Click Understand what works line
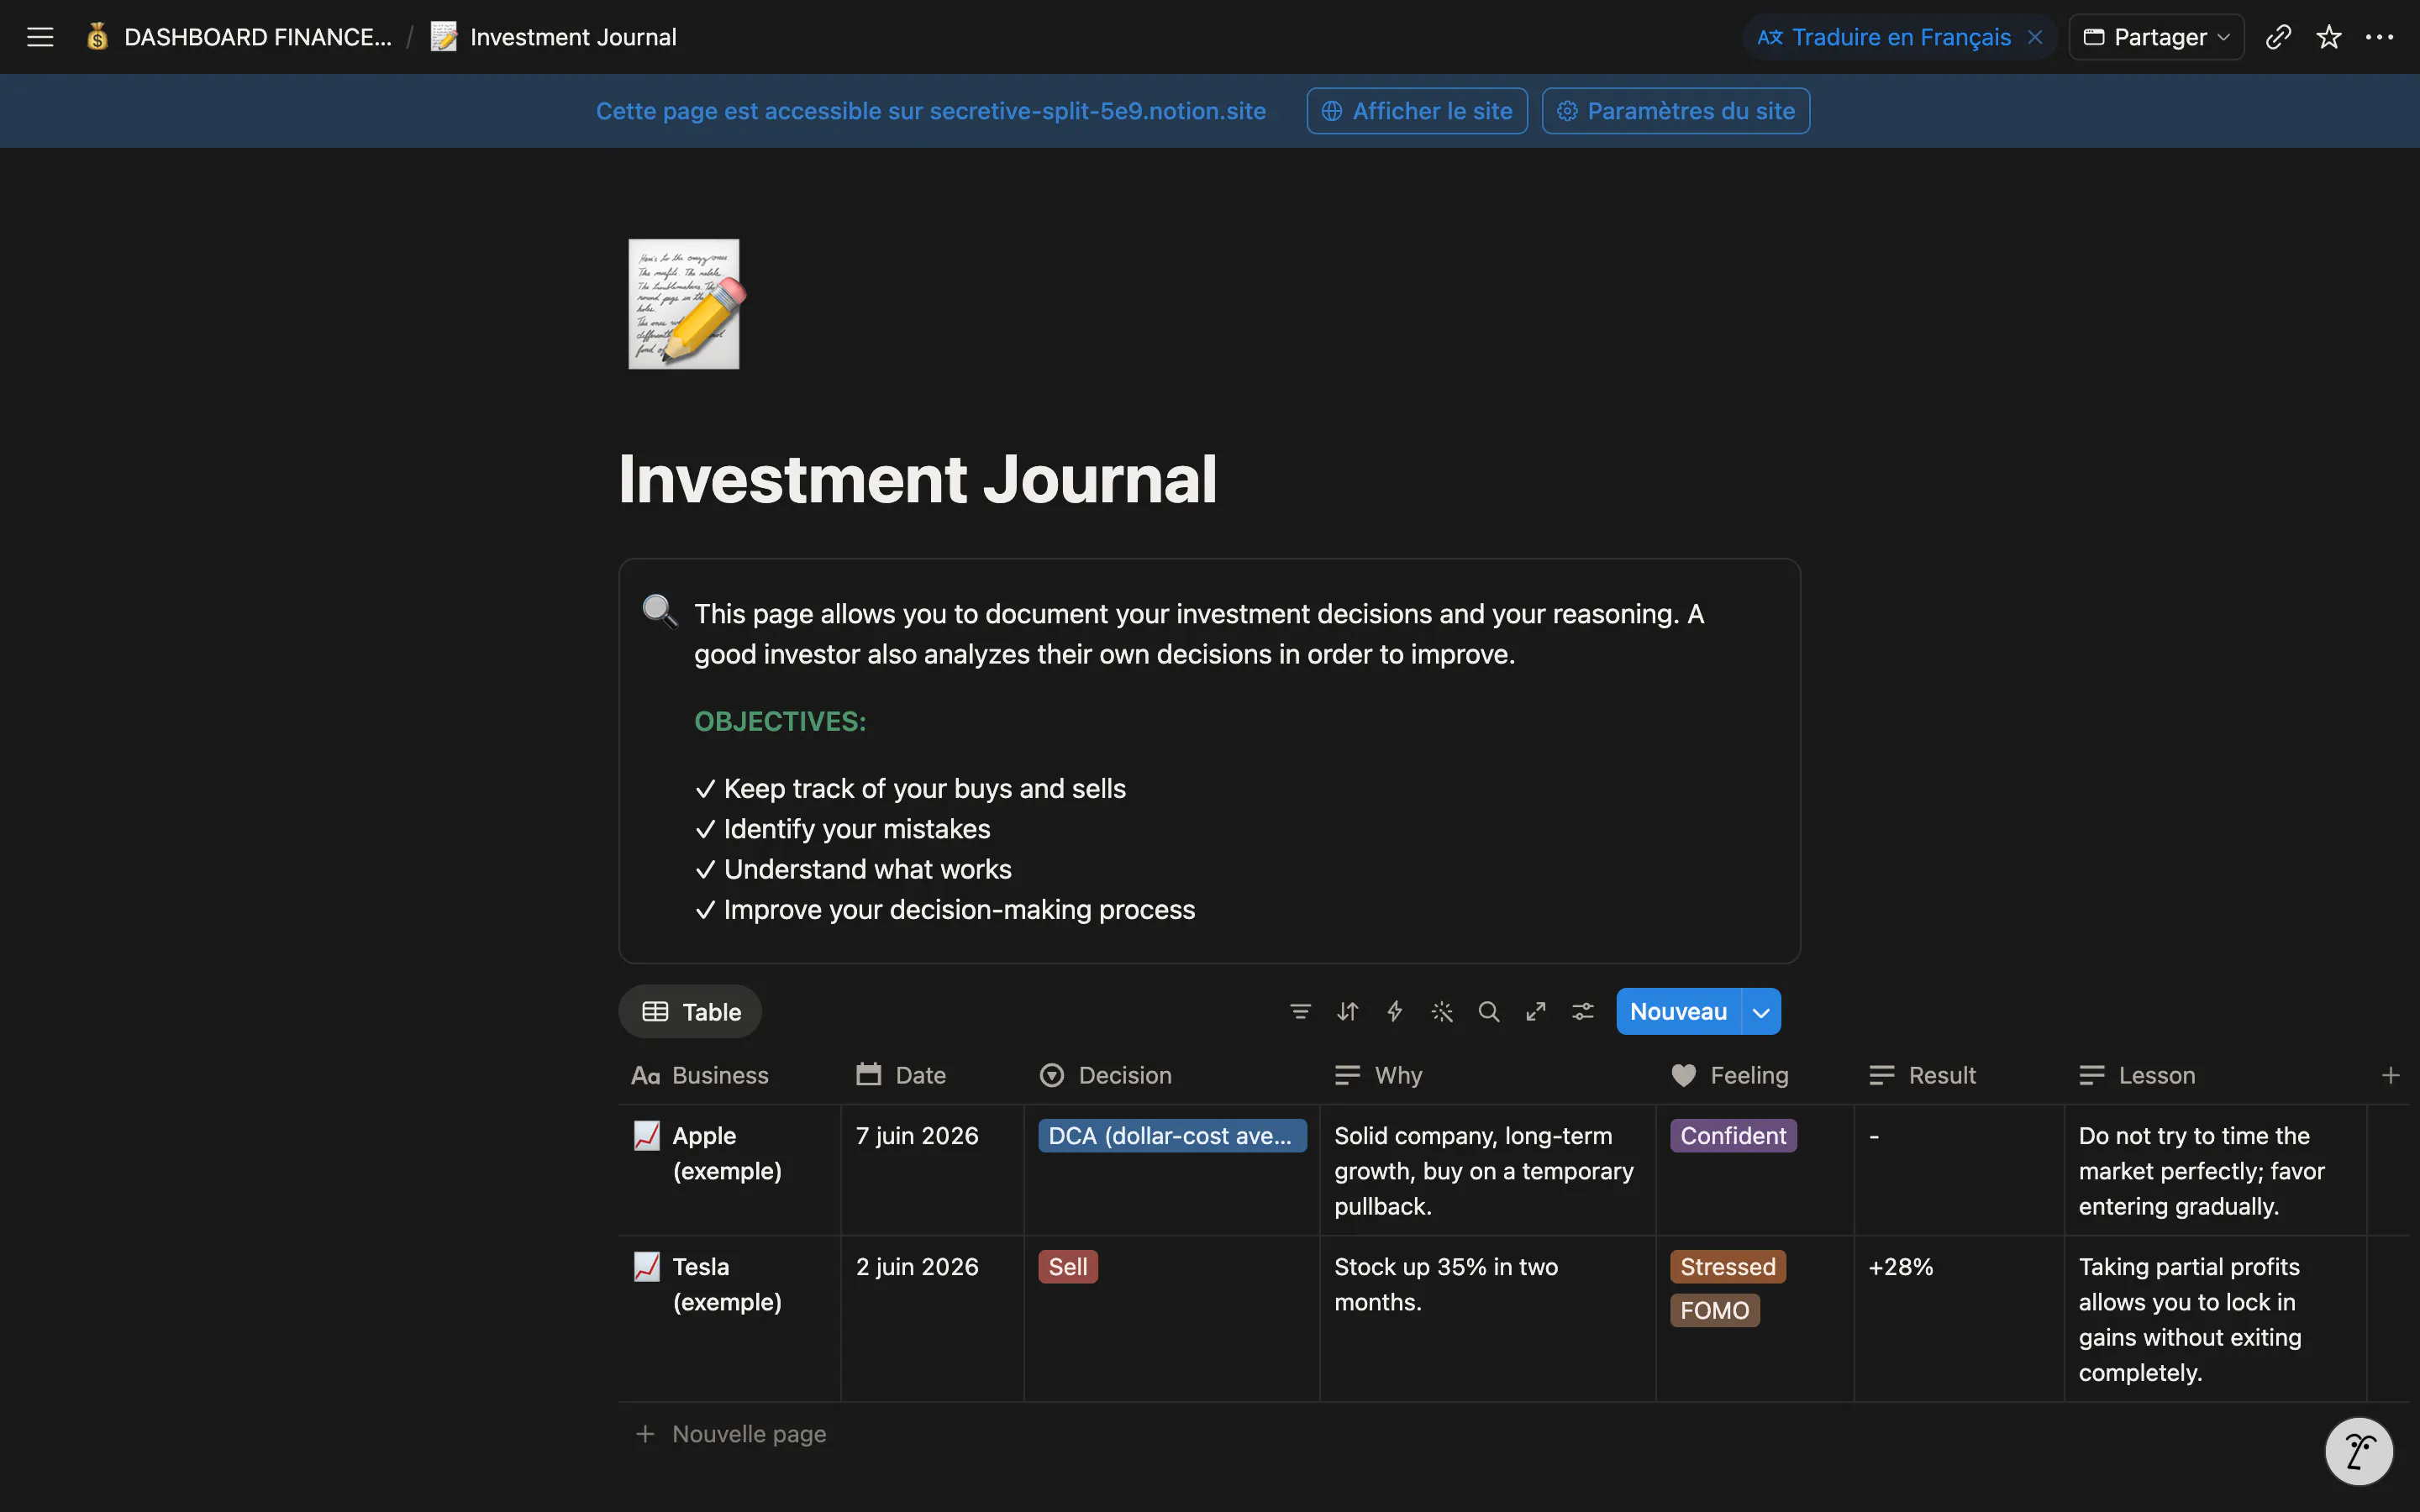The height and width of the screenshot is (1512, 2420). 854,869
